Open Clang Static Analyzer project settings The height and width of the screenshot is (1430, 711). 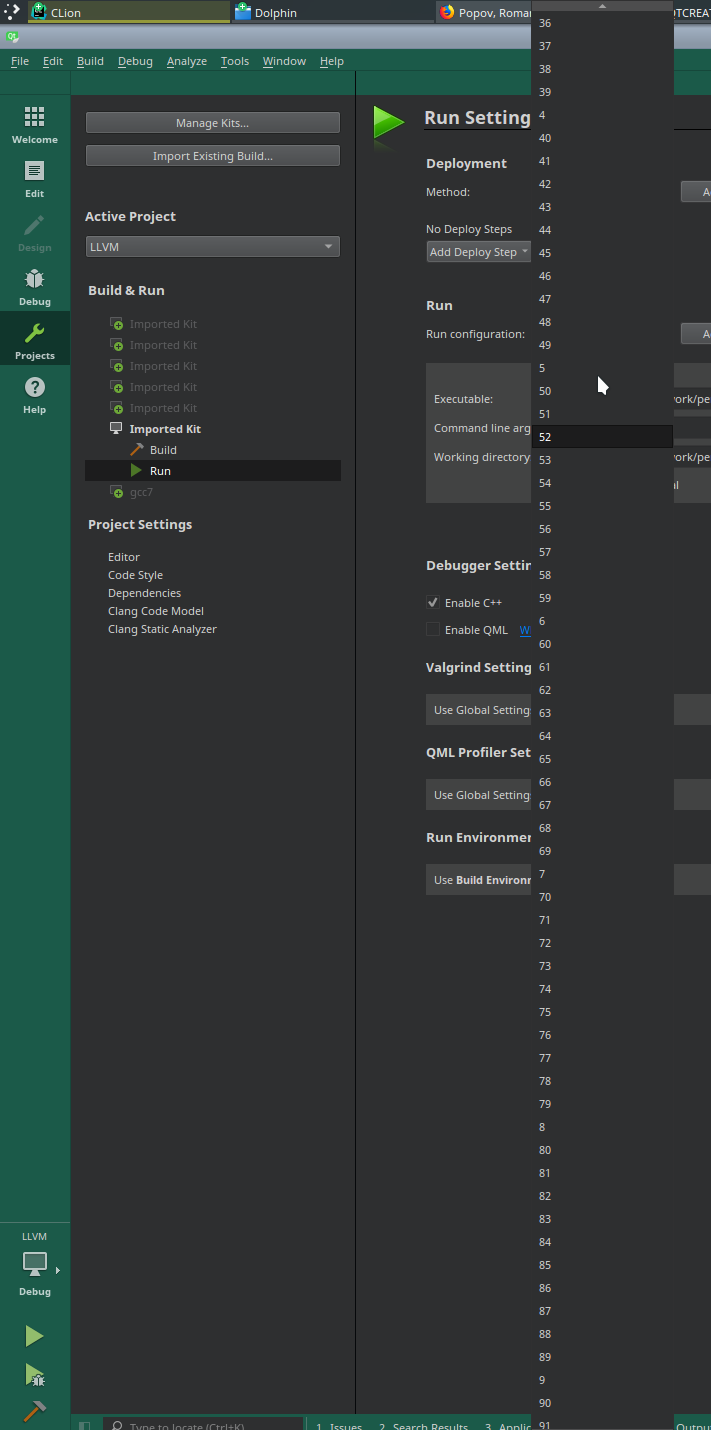point(162,629)
